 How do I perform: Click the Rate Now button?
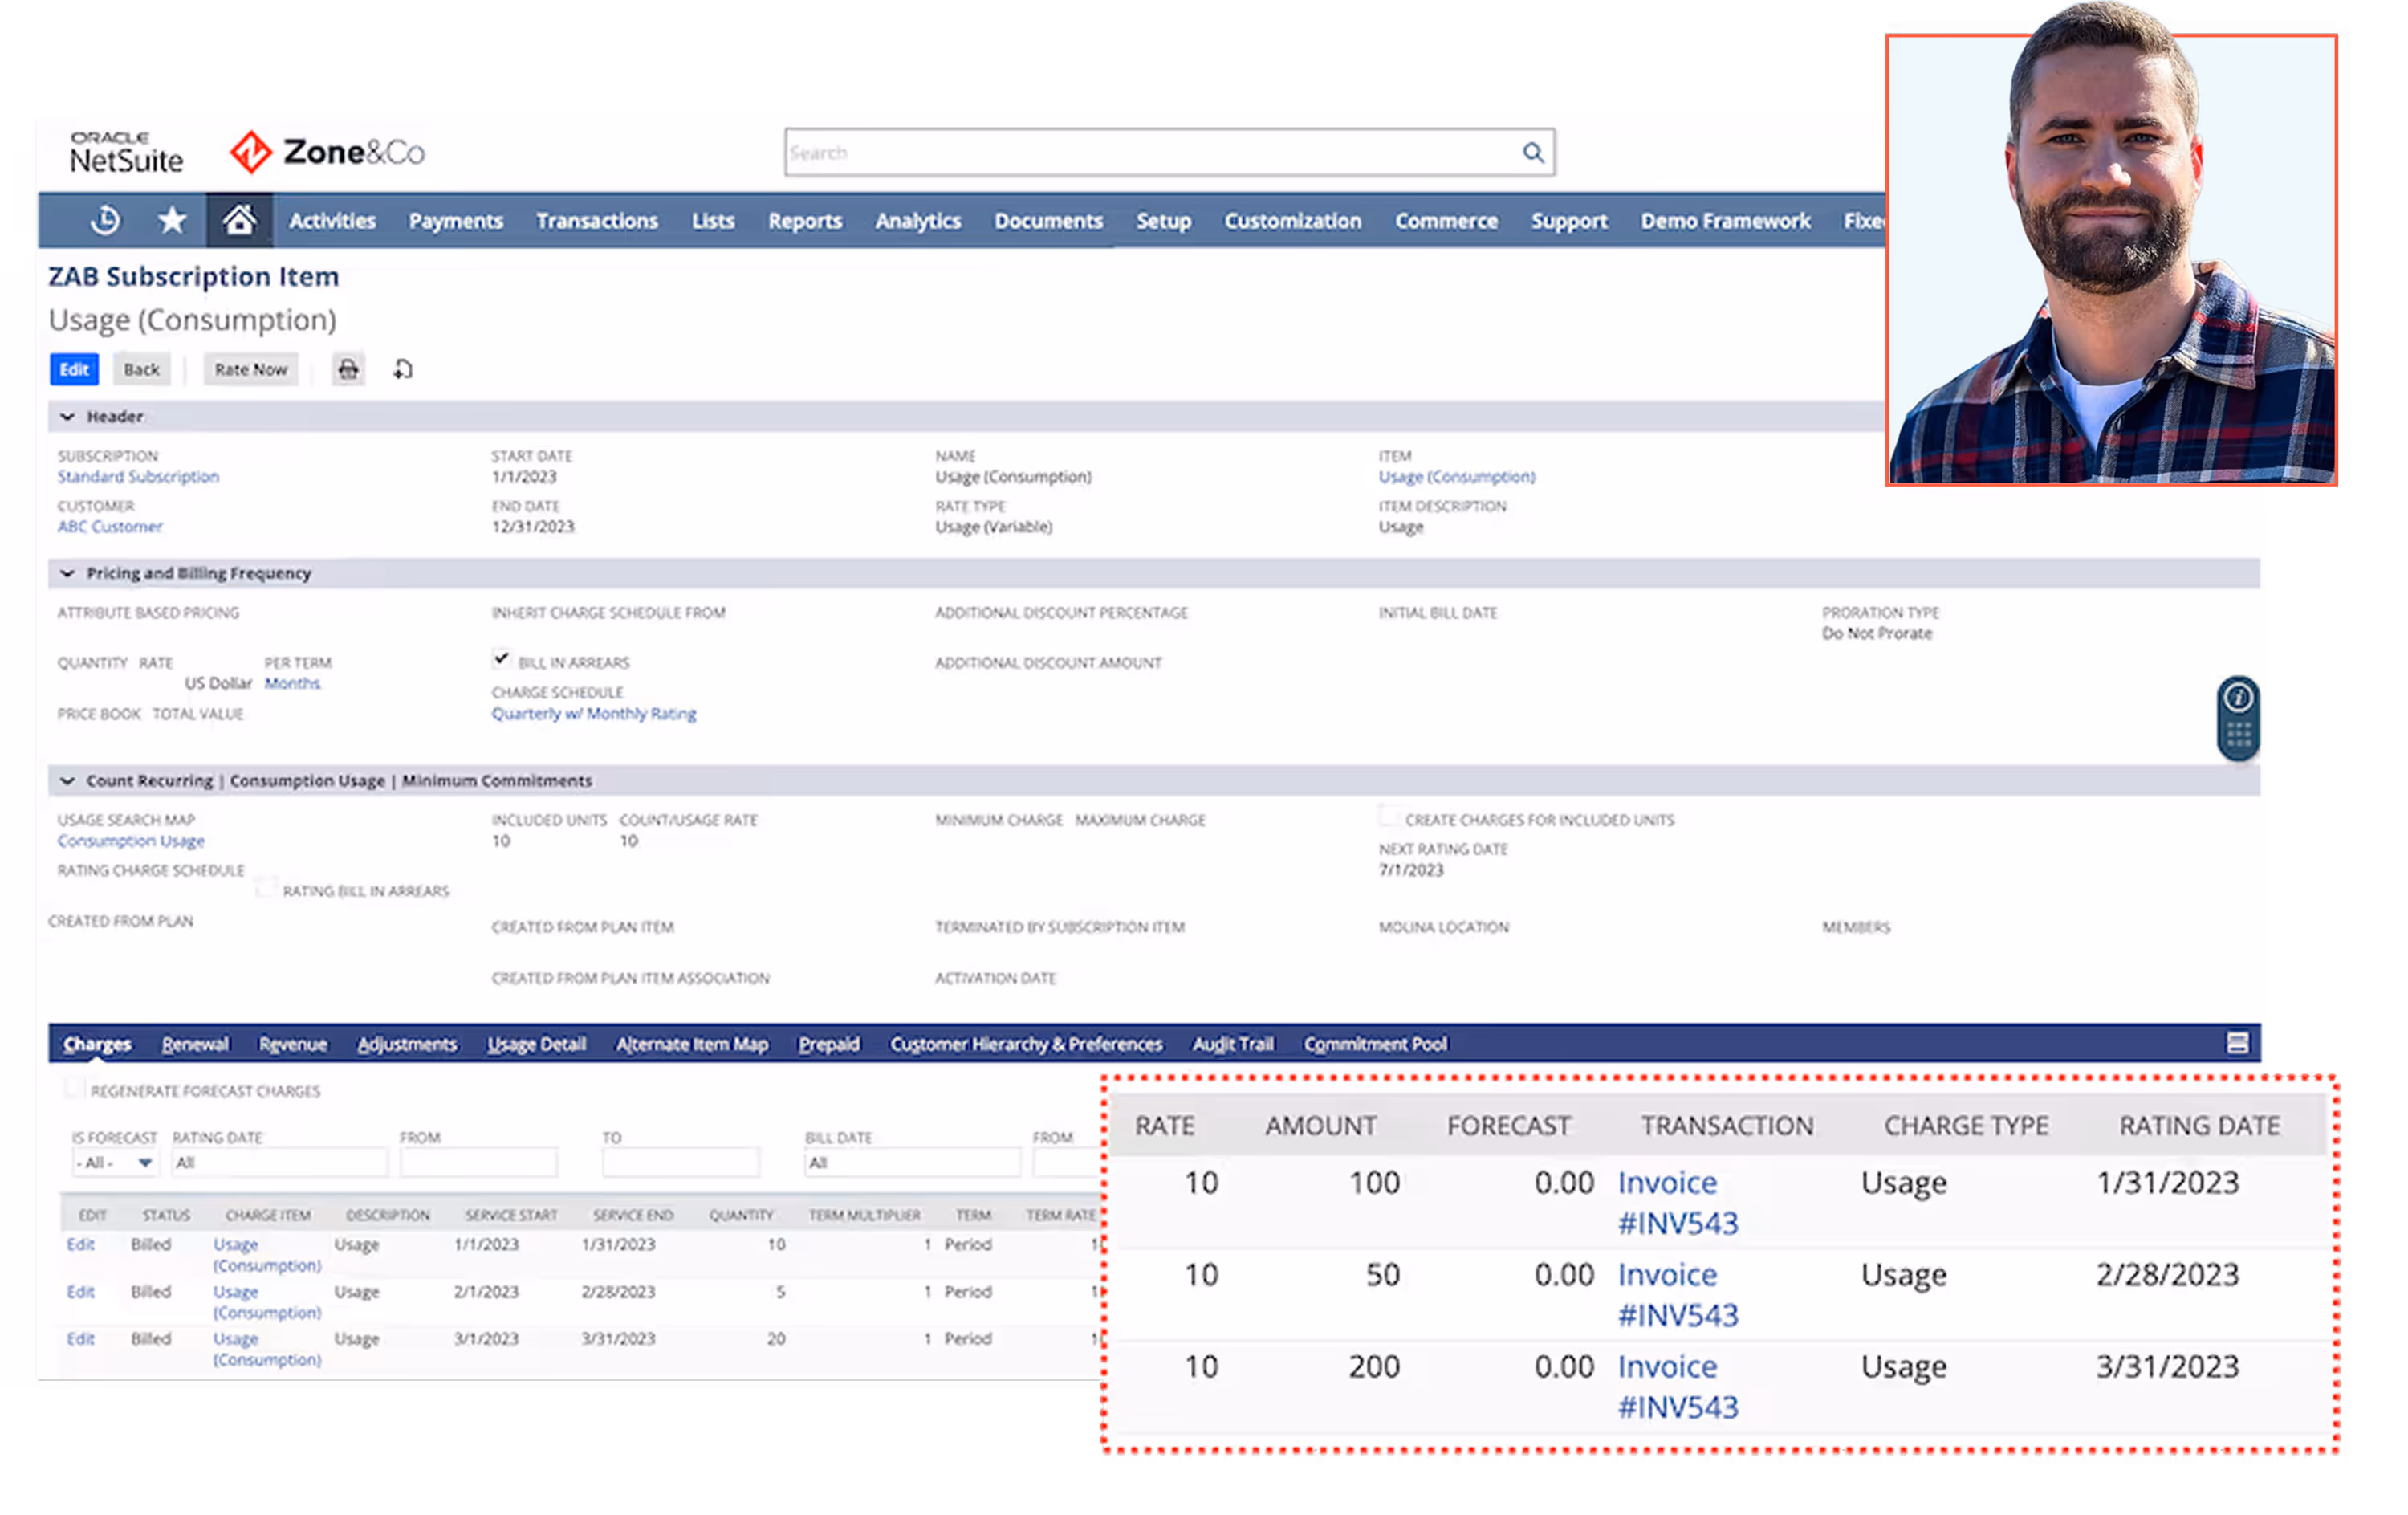click(250, 369)
